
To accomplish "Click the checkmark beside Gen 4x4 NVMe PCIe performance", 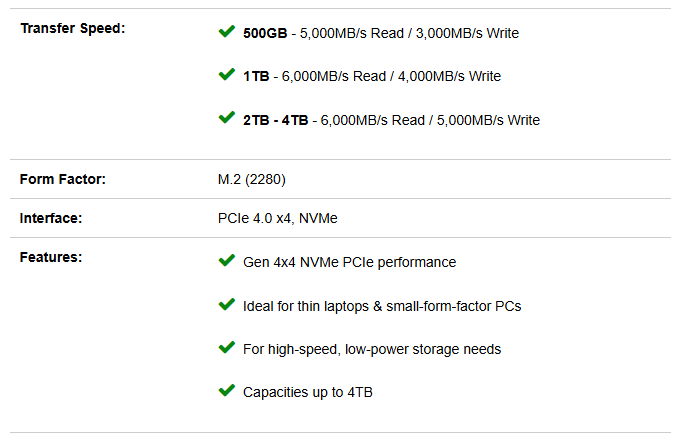I will pos(227,261).
